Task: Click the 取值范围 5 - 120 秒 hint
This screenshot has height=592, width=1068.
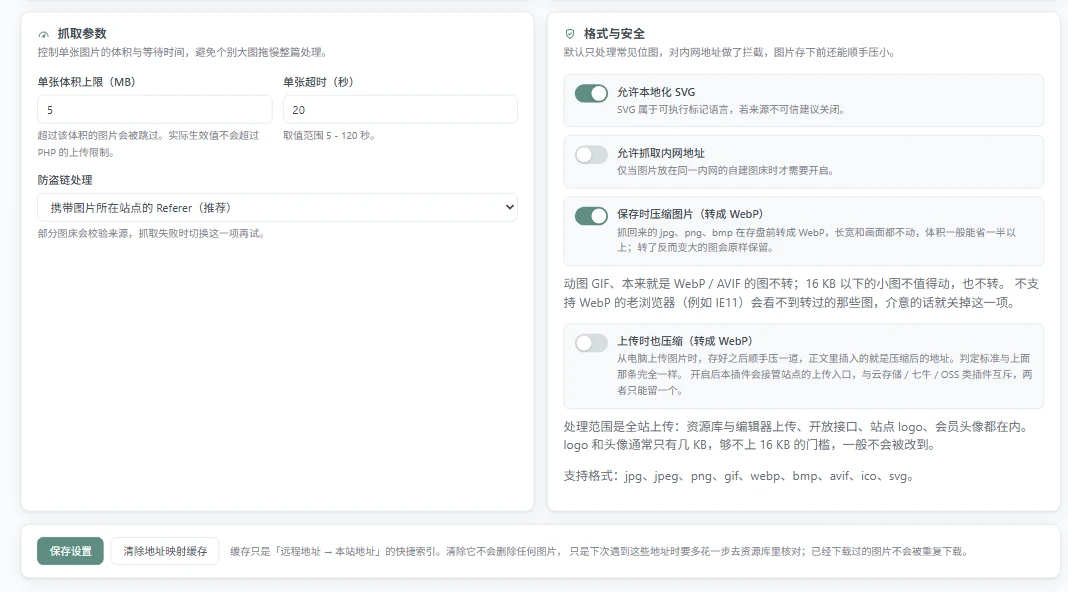Action: [329, 136]
